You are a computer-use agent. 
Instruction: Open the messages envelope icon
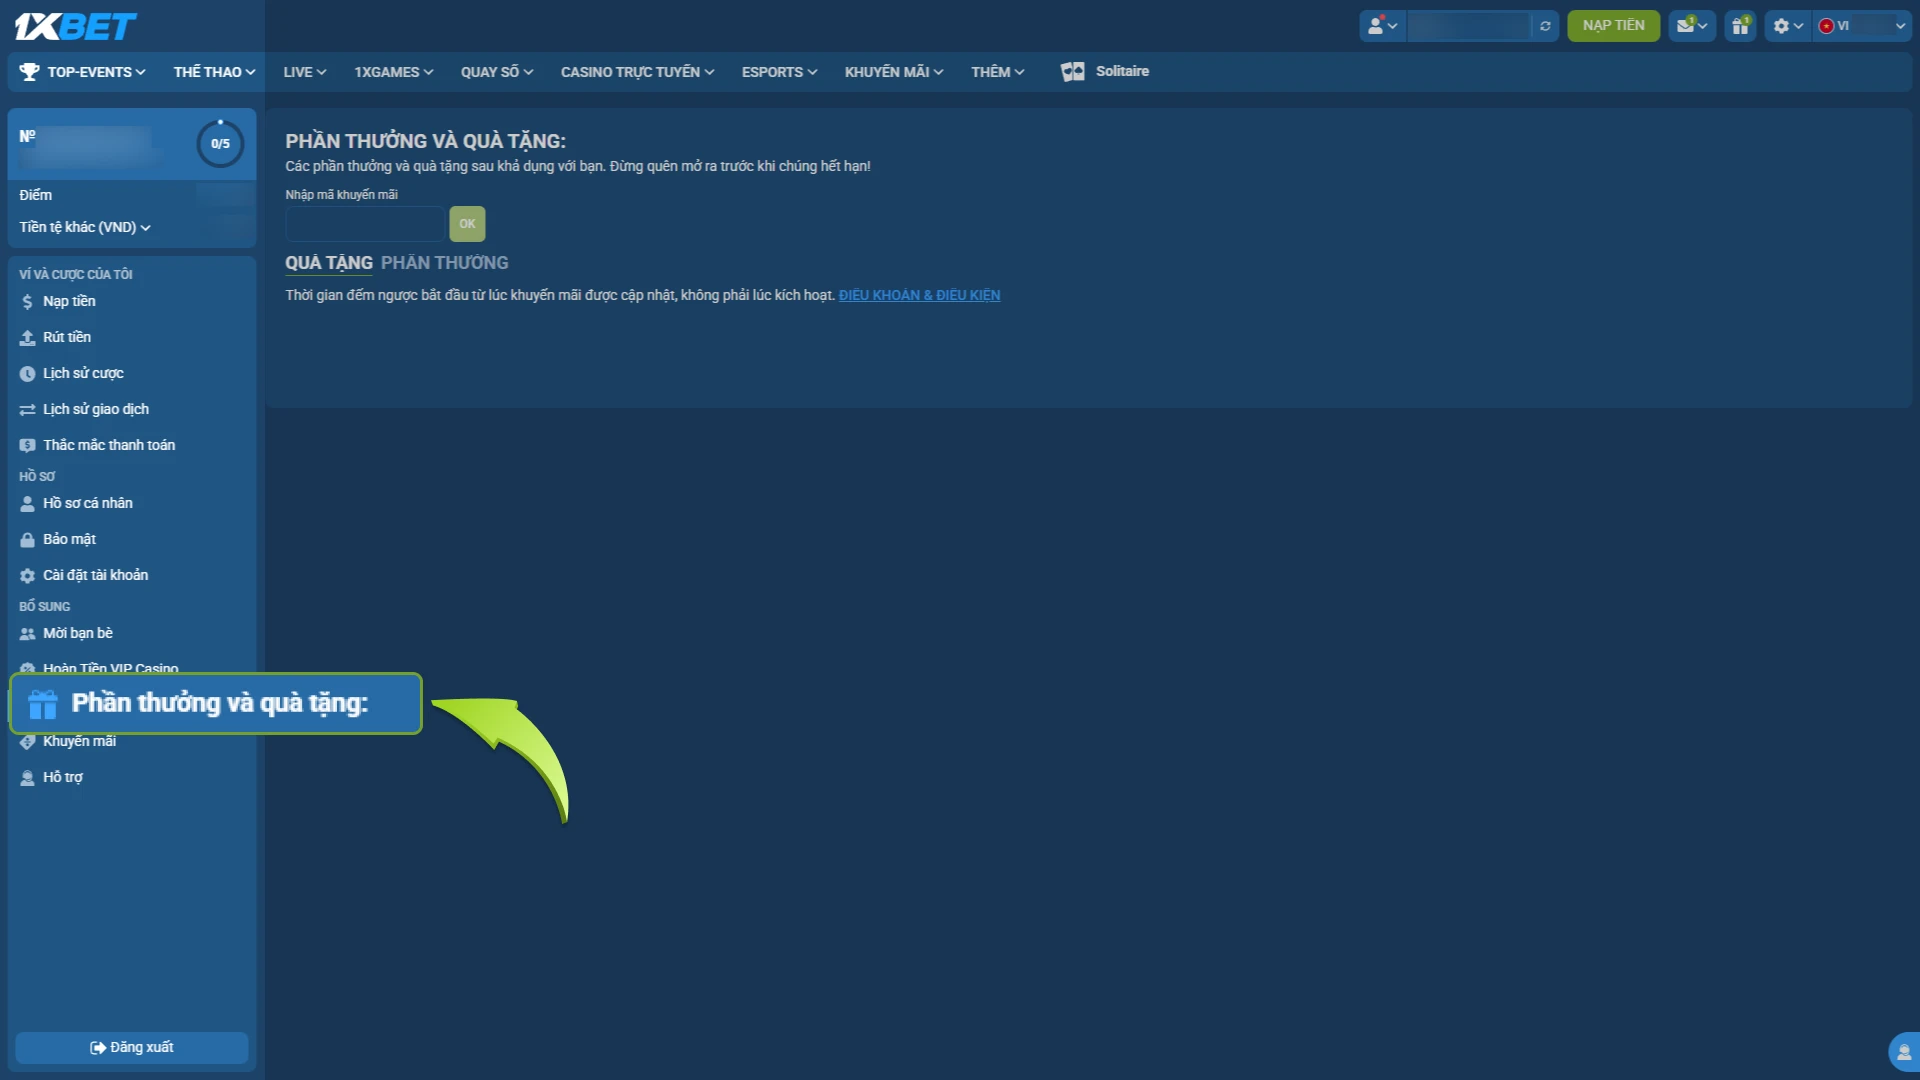1692,26
